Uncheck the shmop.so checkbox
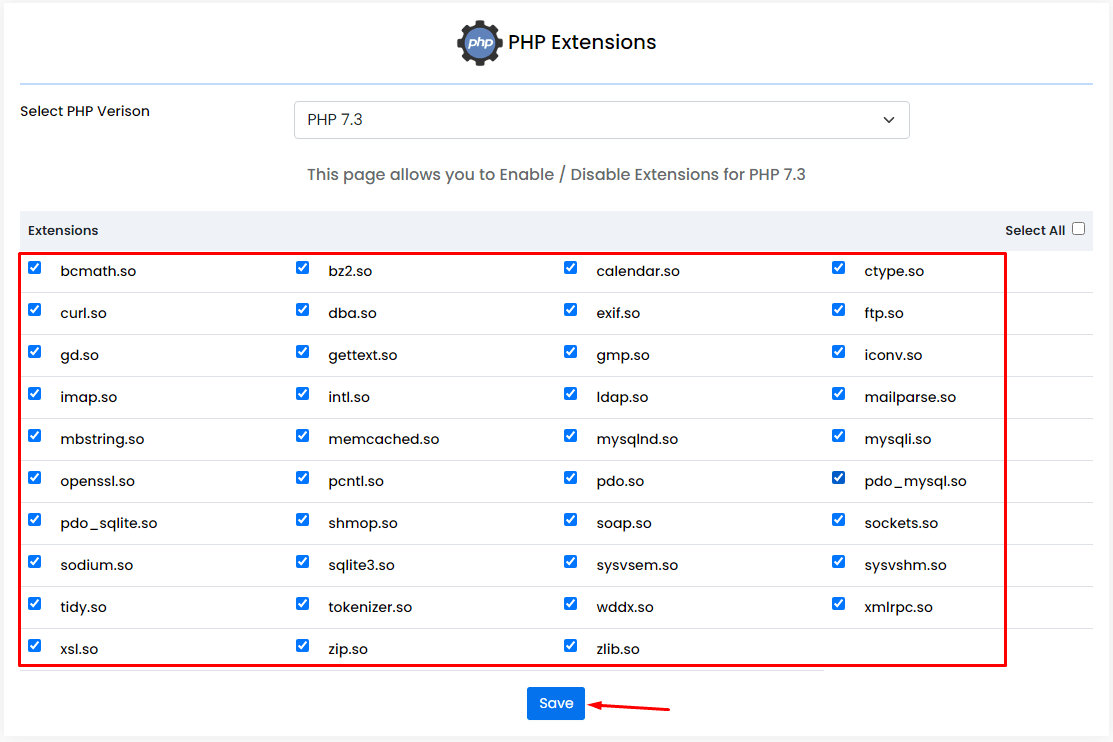Image resolution: width=1113 pixels, height=742 pixels. click(x=302, y=520)
